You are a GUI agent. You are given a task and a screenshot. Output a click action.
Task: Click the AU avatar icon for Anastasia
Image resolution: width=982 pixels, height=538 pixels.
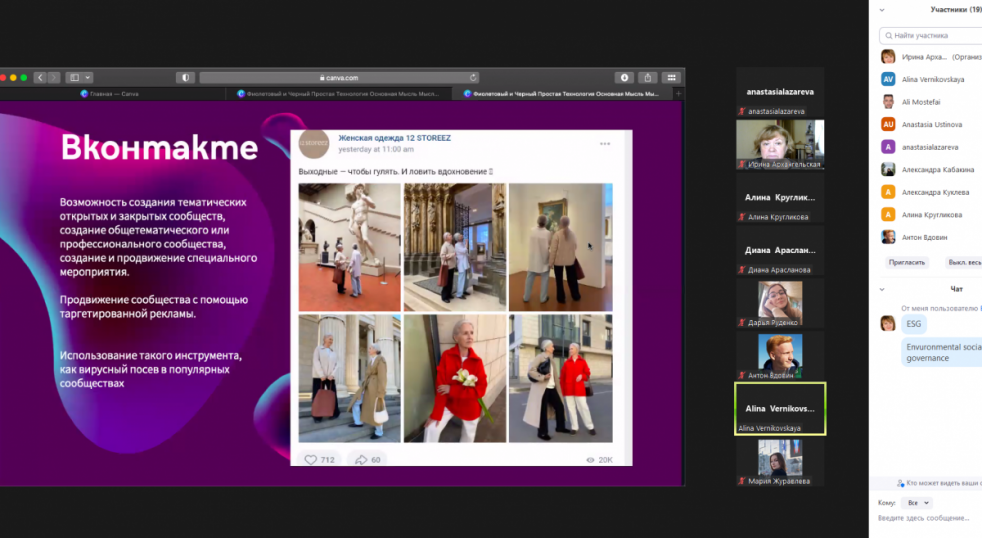888,125
